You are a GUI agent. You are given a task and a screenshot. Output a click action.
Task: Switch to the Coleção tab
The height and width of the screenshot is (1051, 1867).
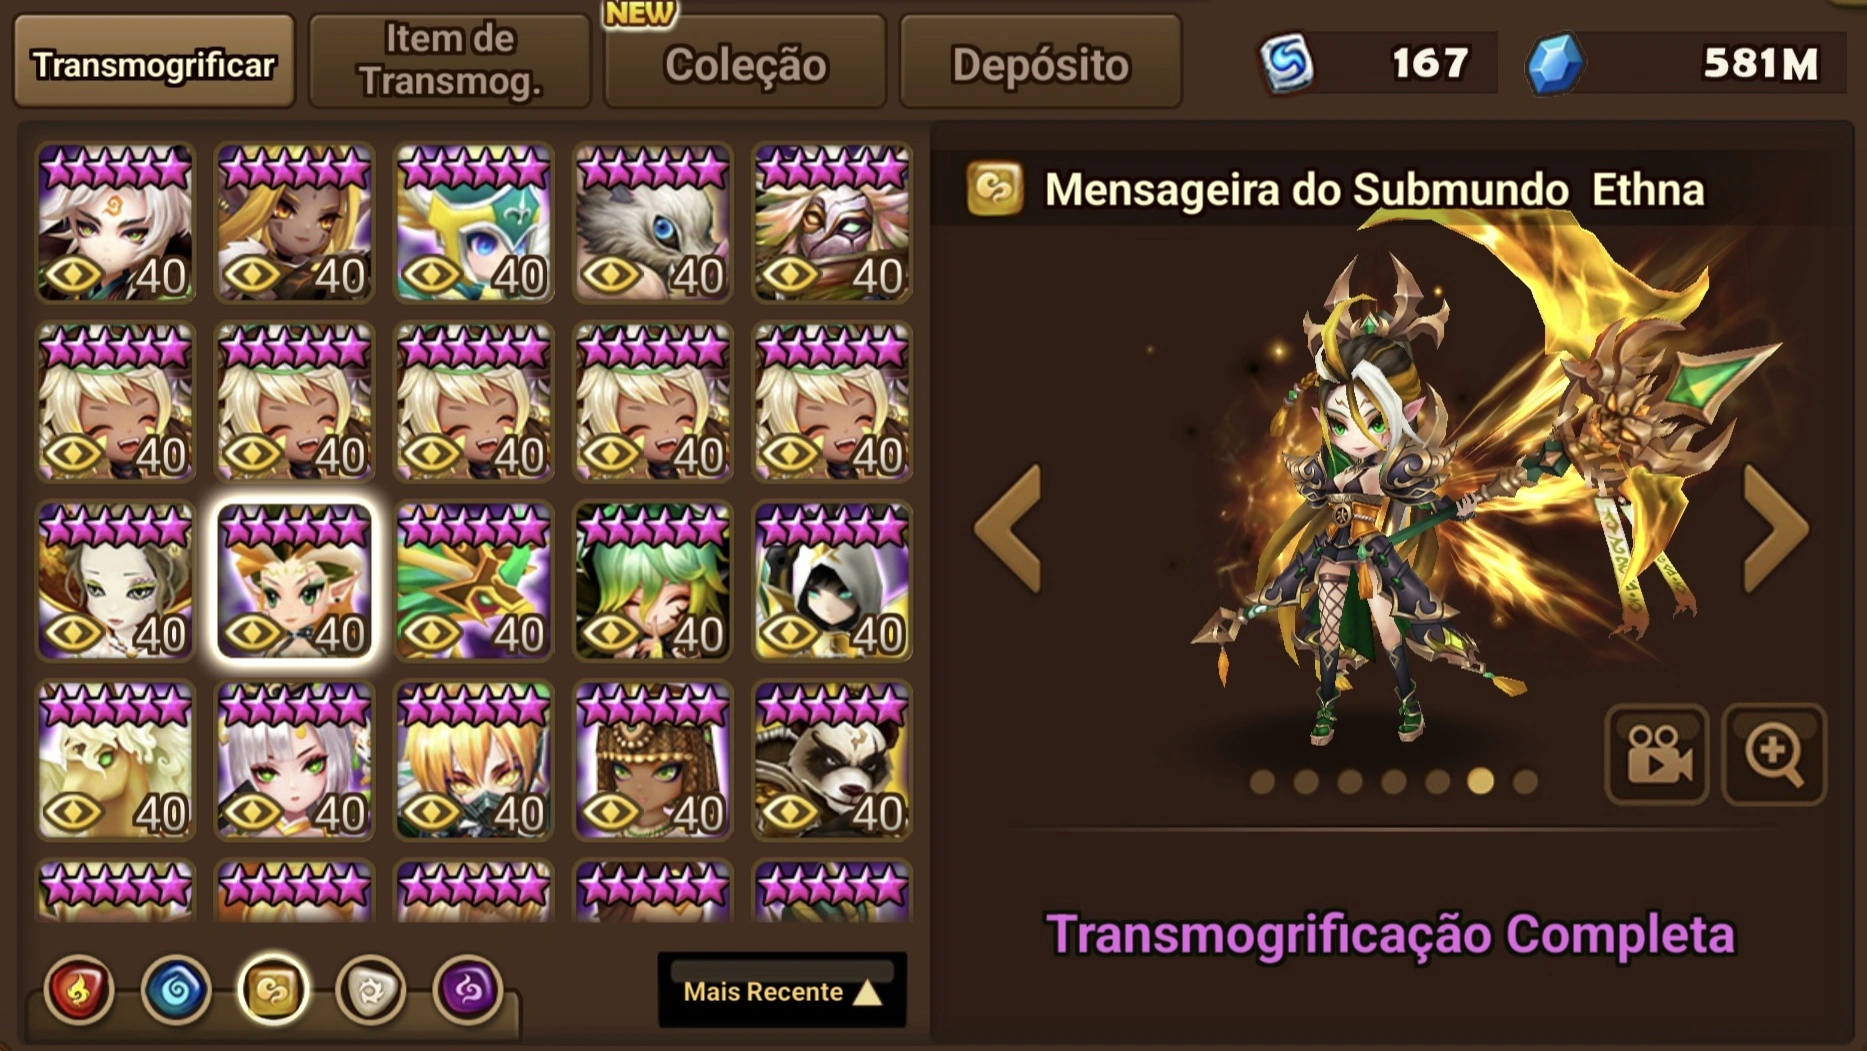click(x=745, y=64)
